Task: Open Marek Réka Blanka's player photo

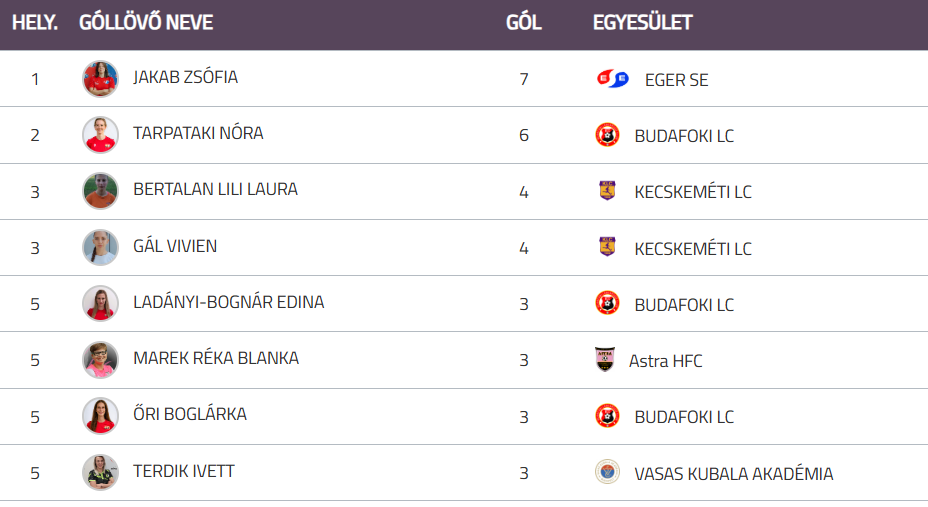Action: click(x=100, y=360)
